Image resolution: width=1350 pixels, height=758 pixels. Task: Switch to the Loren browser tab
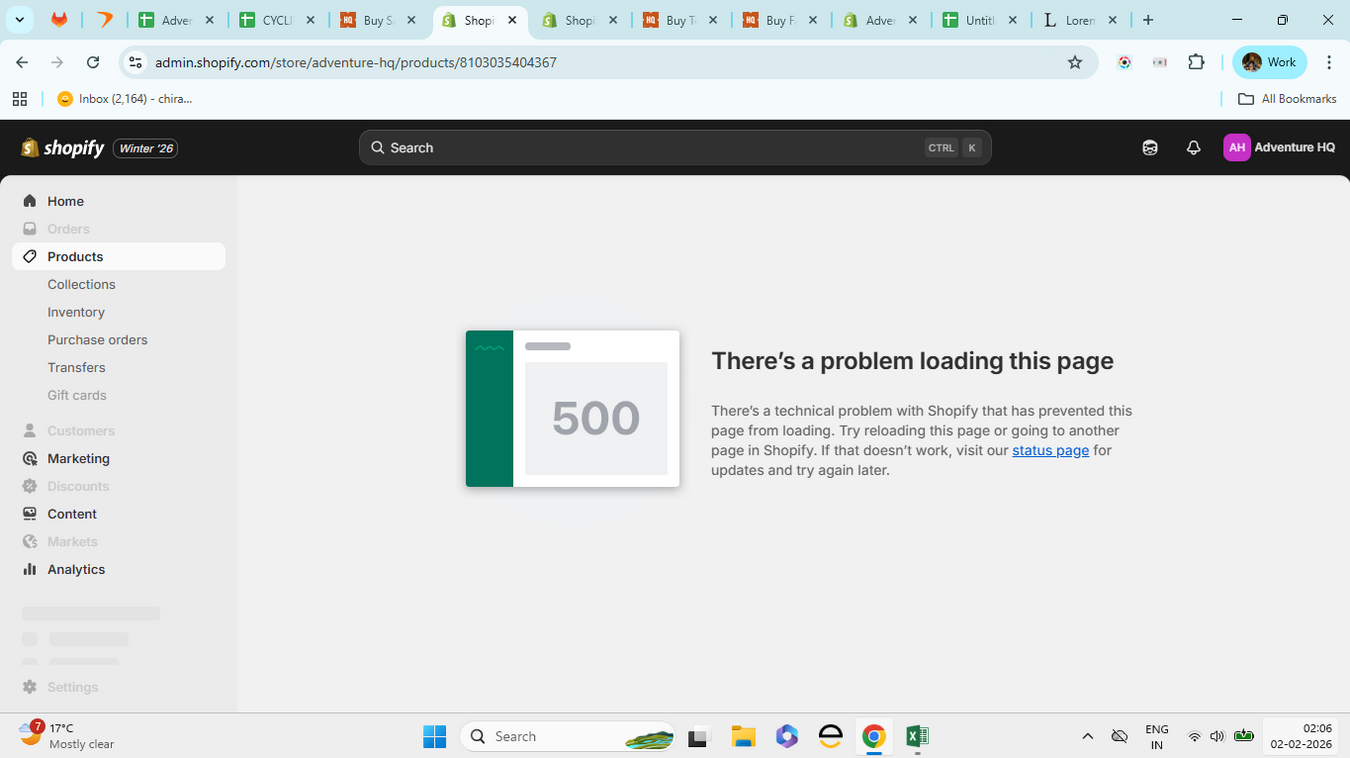(x=1081, y=20)
